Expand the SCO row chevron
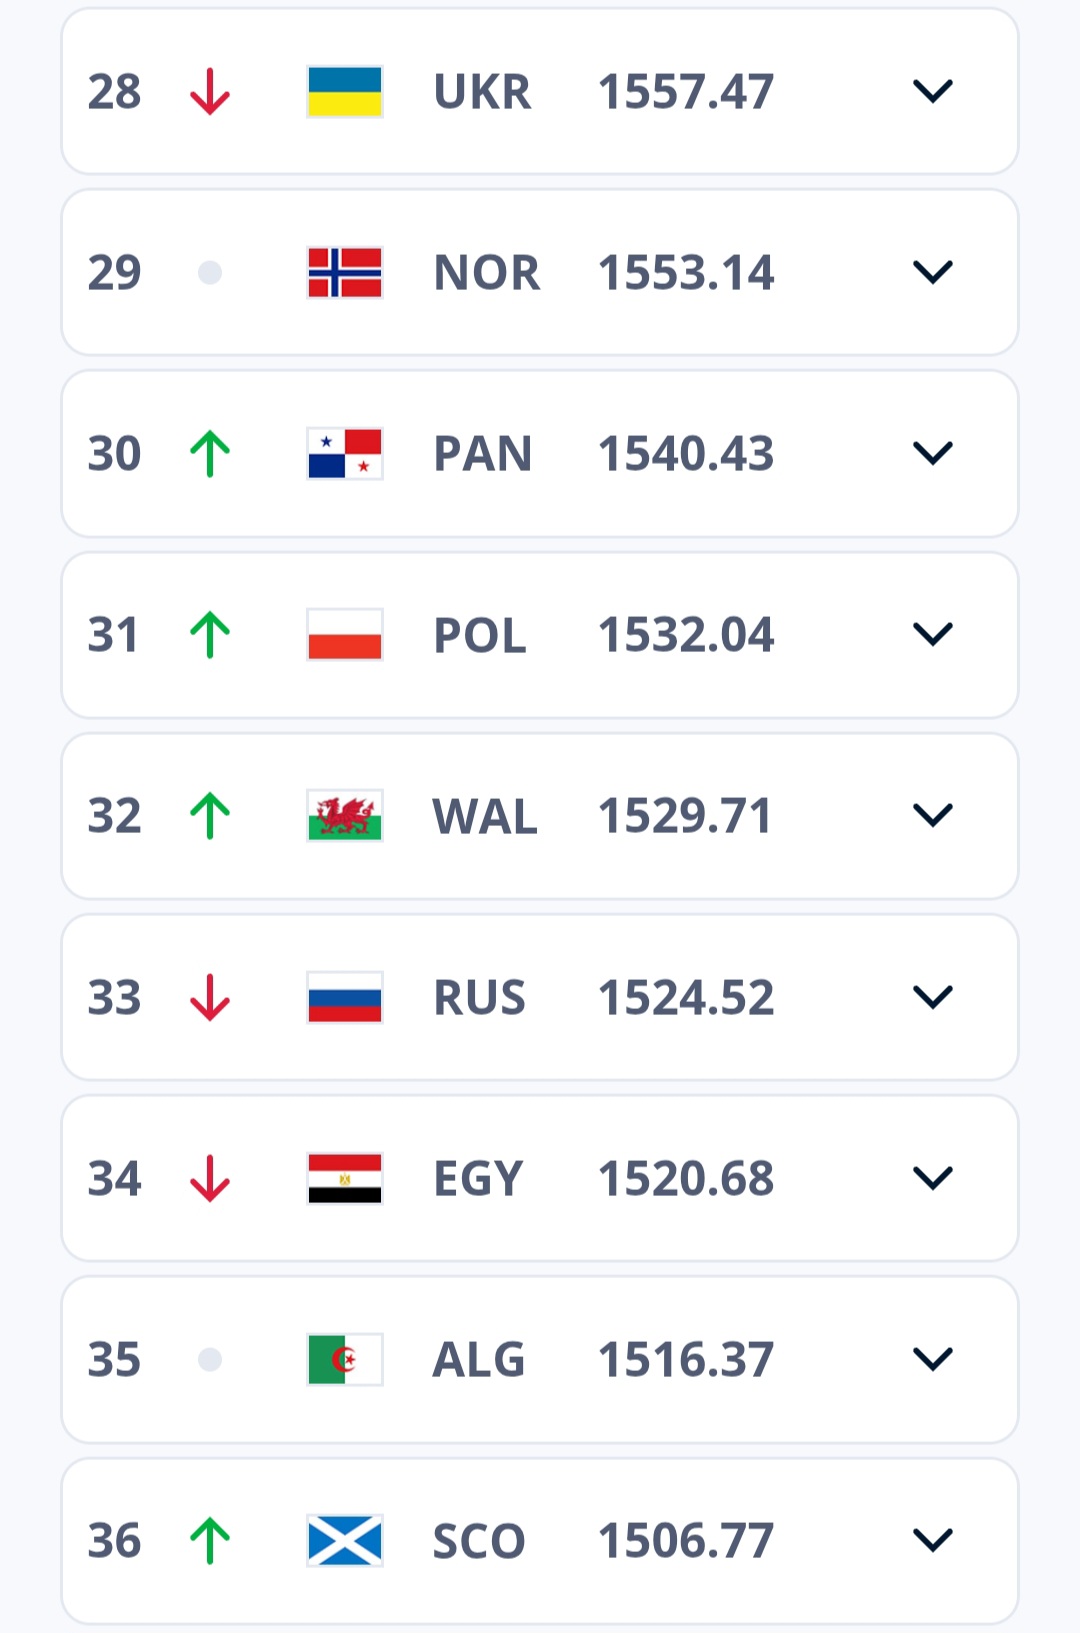Image resolution: width=1080 pixels, height=1633 pixels. coord(932,1540)
